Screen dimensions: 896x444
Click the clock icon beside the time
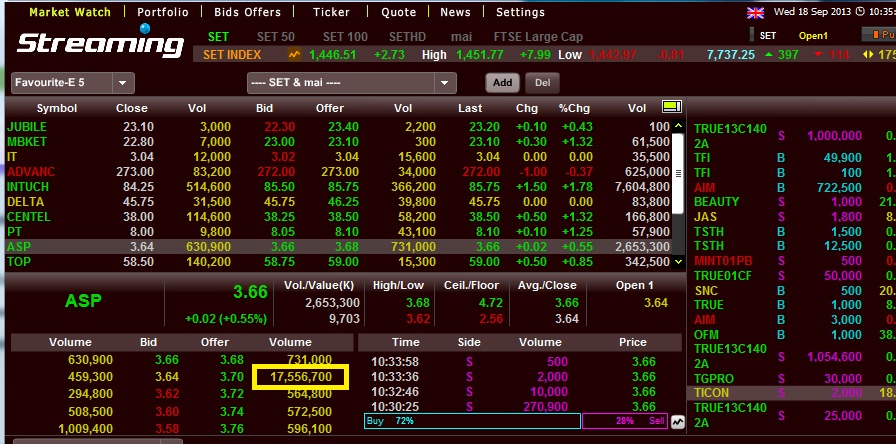point(861,11)
